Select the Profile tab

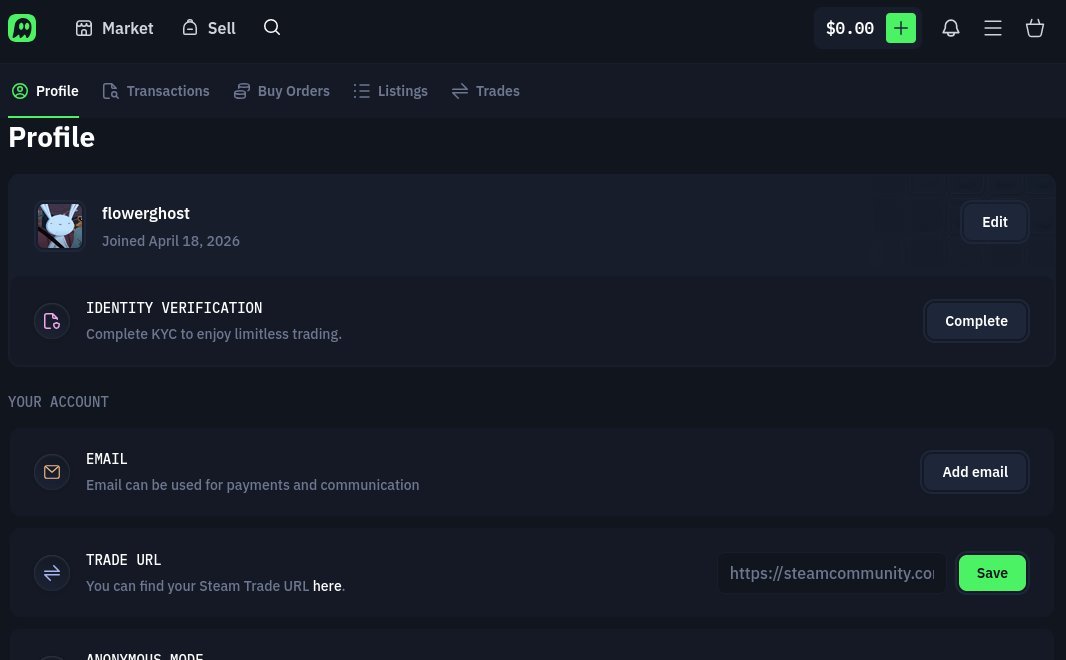45,91
